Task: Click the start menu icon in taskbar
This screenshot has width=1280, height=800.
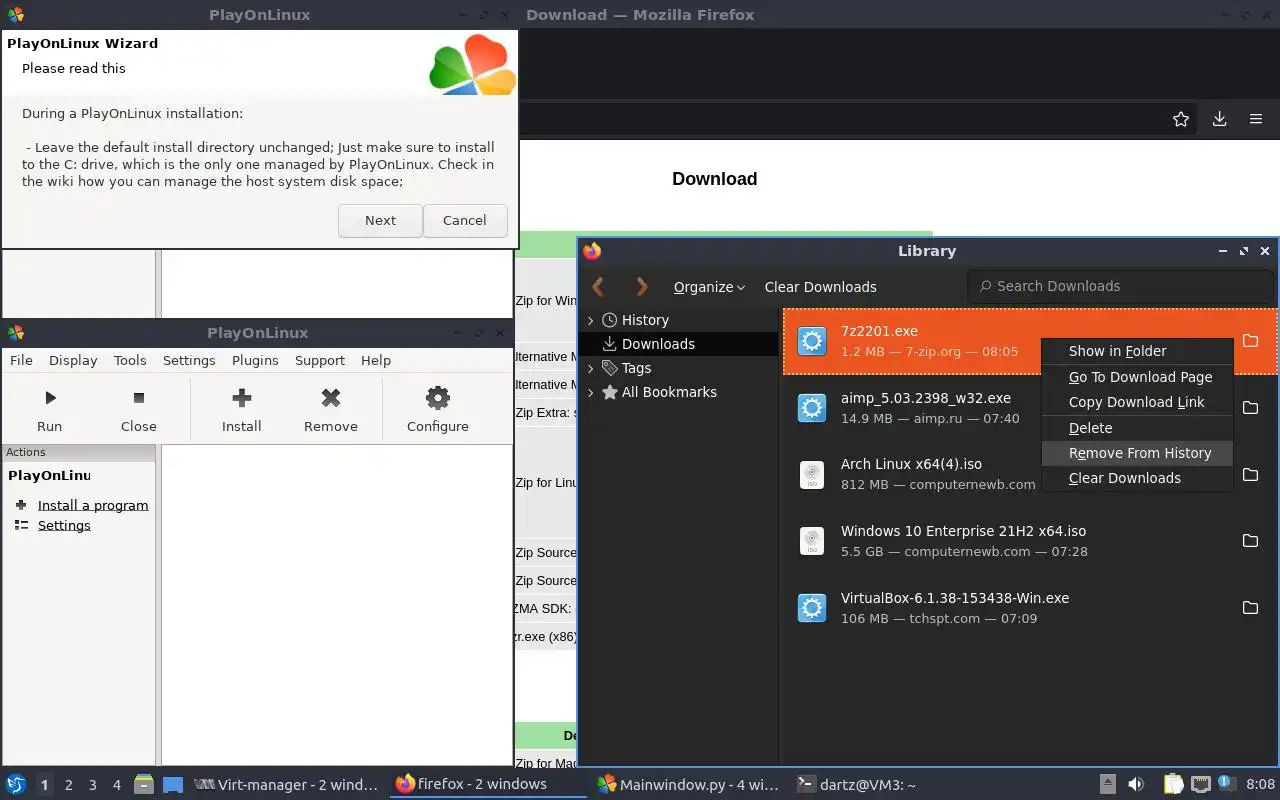Action: coord(16,784)
